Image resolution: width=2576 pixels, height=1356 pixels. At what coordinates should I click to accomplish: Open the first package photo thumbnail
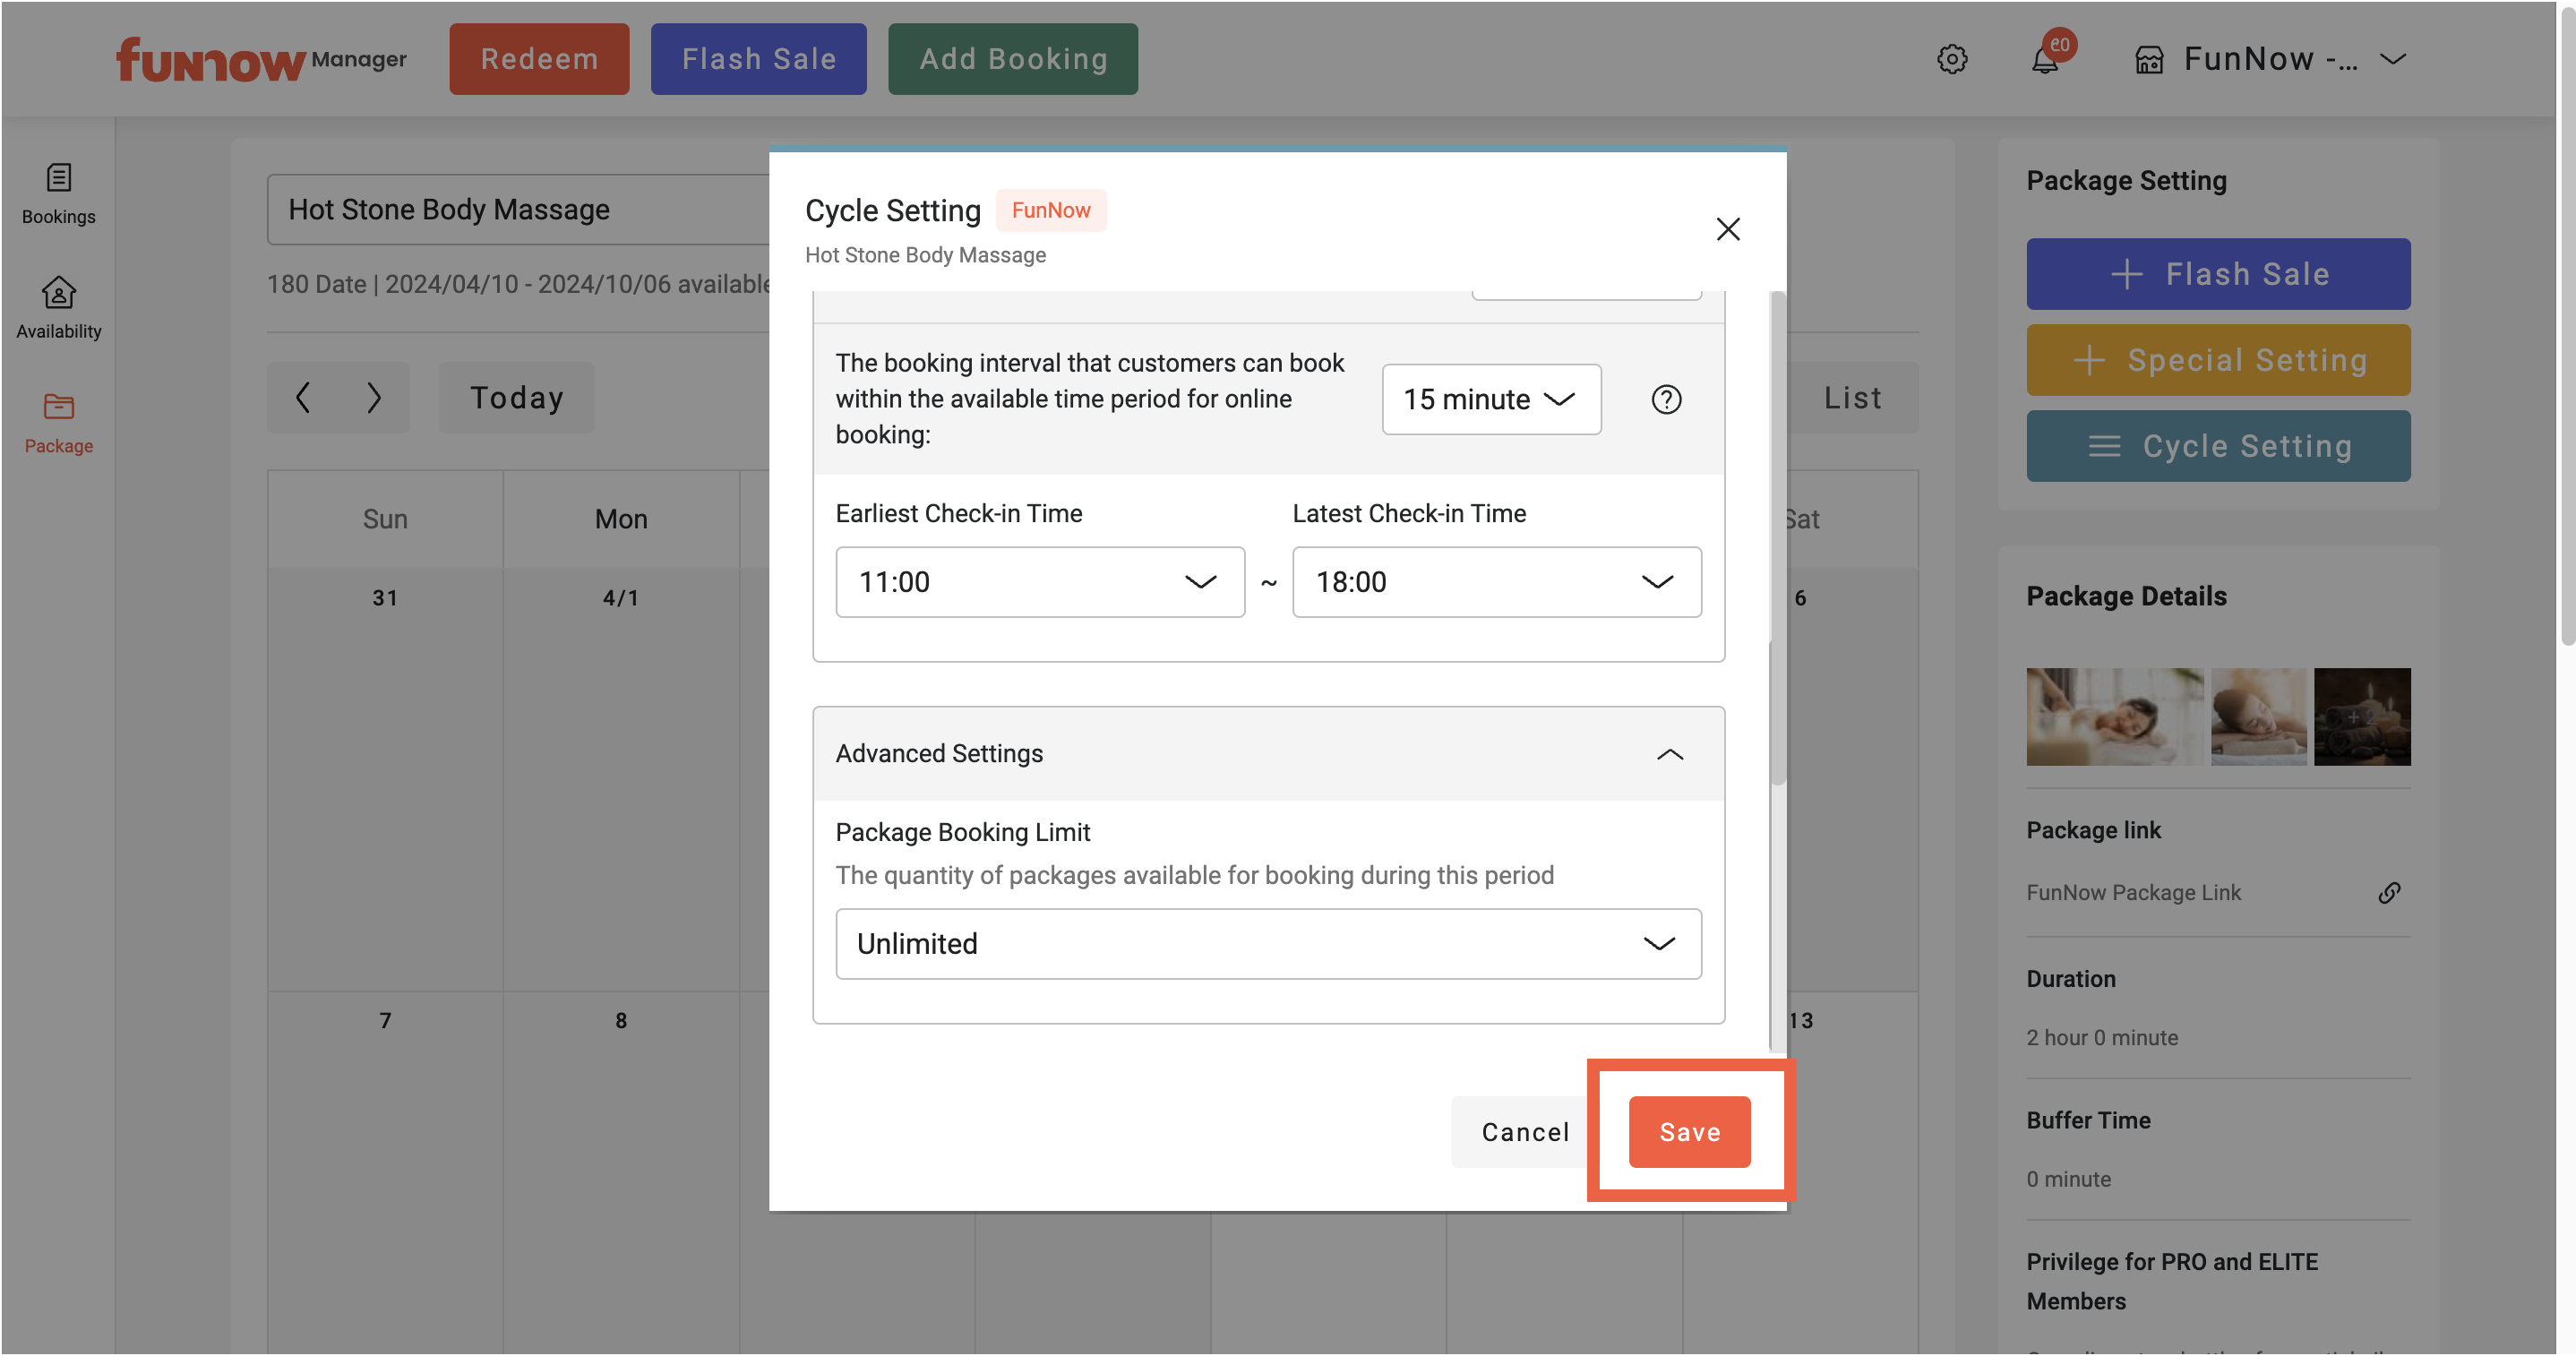pyautogui.click(x=2115, y=717)
